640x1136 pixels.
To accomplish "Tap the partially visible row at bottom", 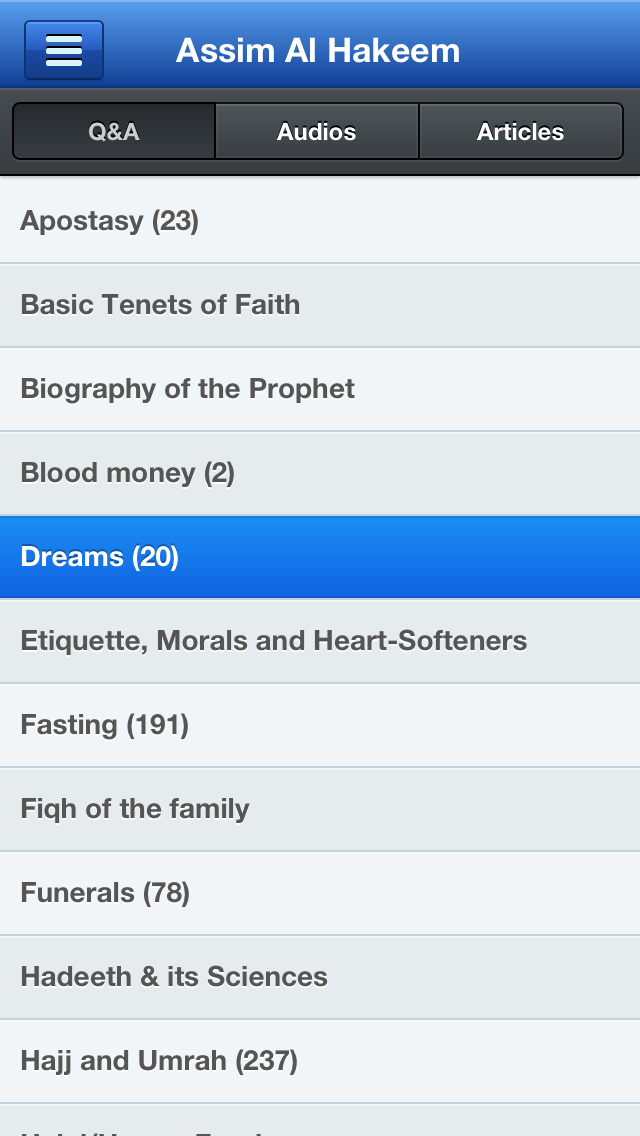I will (x=320, y=1122).
